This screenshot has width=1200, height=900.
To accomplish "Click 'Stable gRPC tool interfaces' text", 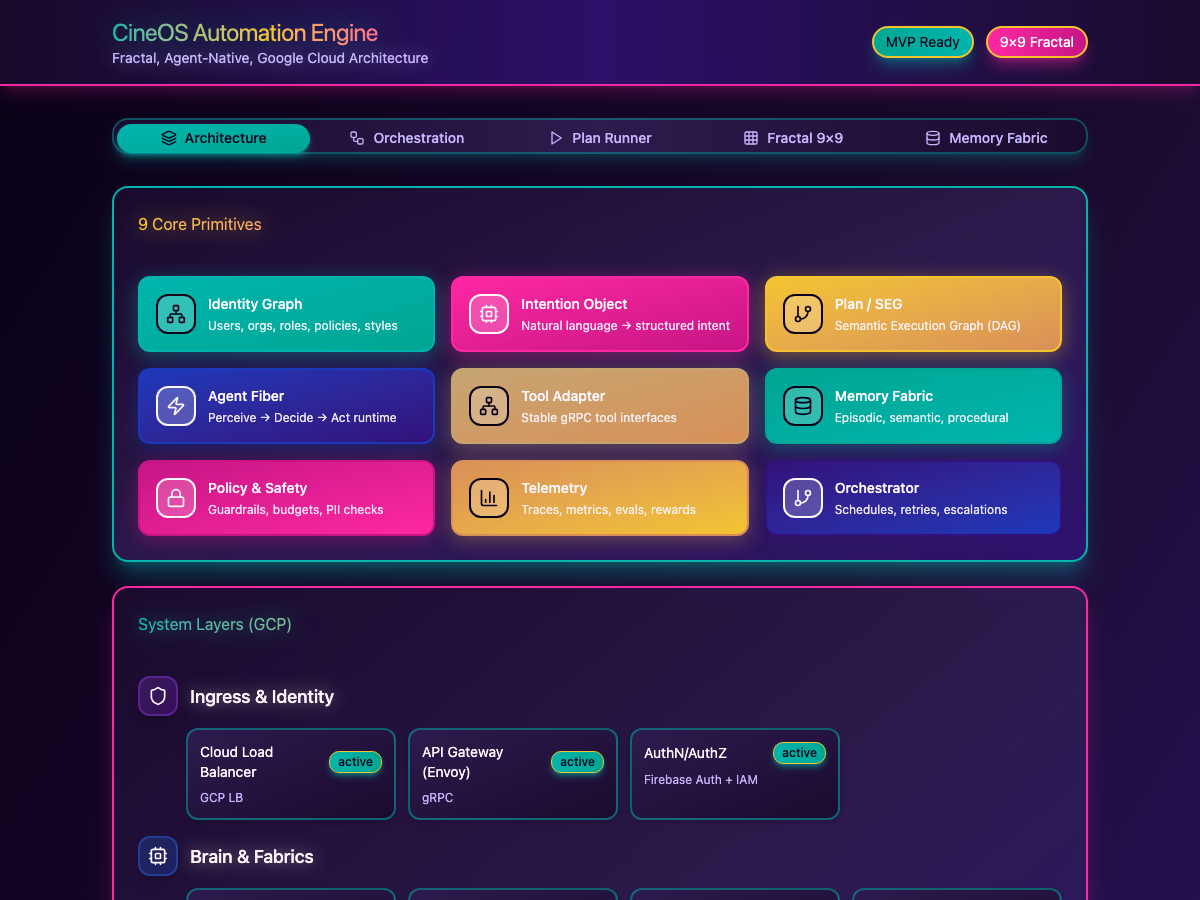I will coord(599,417).
